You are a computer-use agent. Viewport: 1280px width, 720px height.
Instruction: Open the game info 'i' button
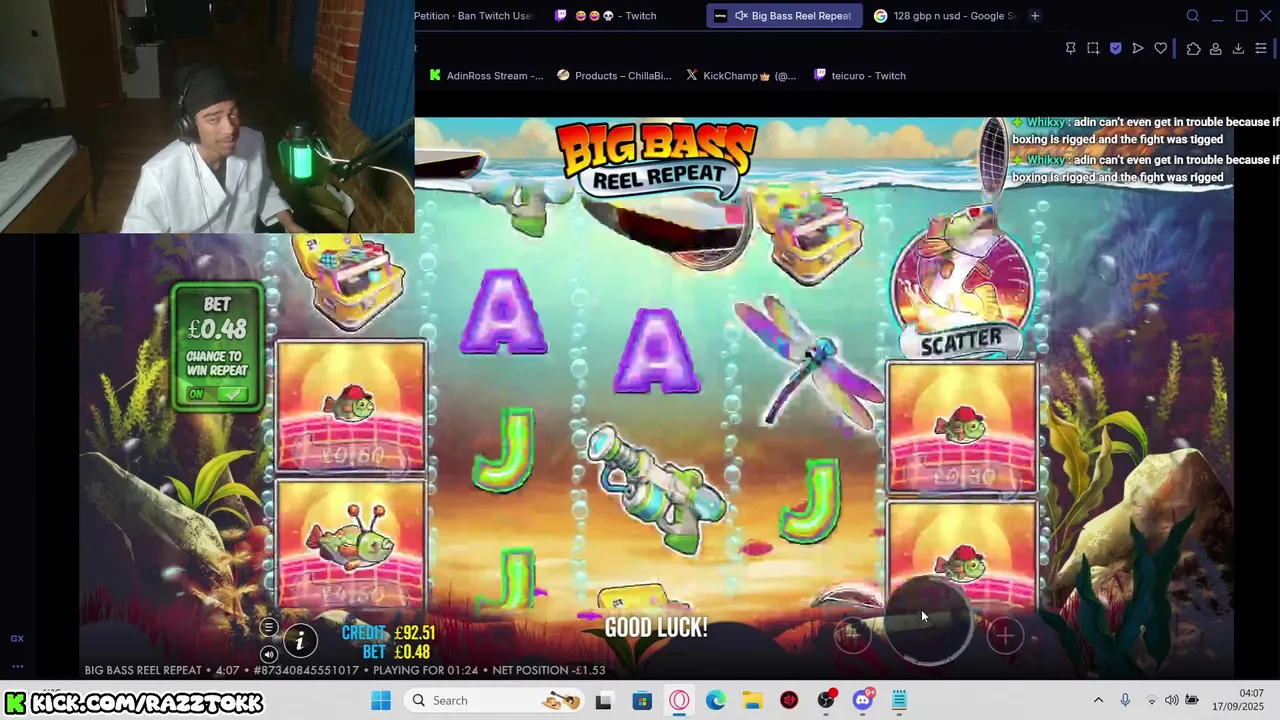pyautogui.click(x=299, y=641)
